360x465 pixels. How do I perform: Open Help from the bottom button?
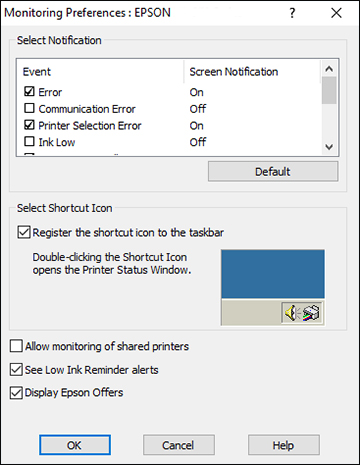pos(284,445)
